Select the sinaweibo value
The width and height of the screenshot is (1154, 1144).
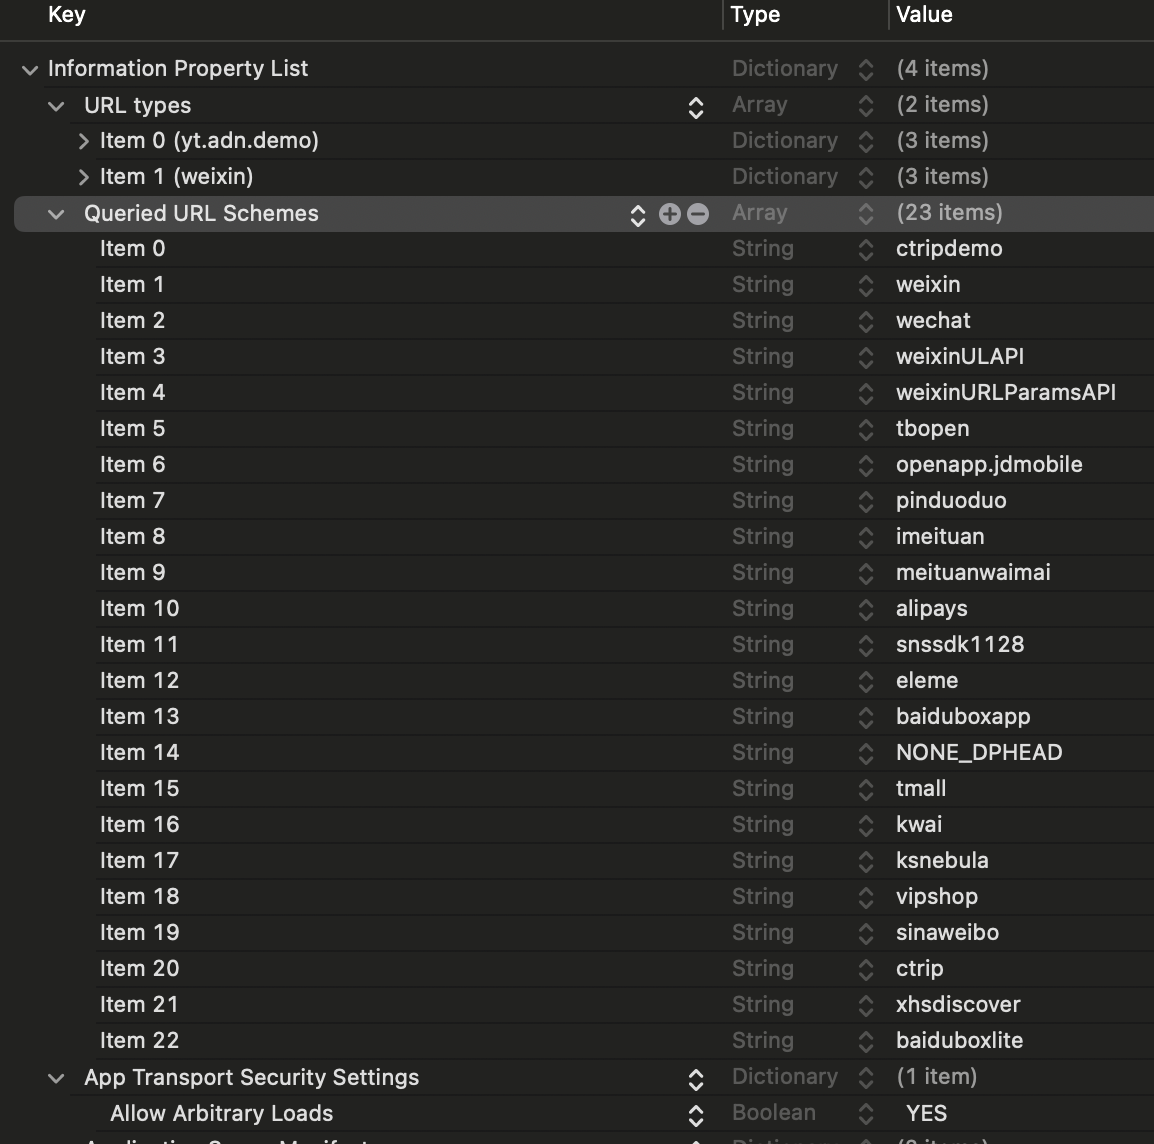947,933
